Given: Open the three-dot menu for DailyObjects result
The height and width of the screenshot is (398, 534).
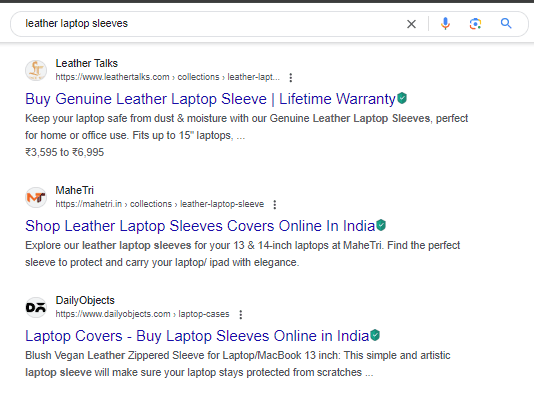Looking at the screenshot, I should click(240, 315).
